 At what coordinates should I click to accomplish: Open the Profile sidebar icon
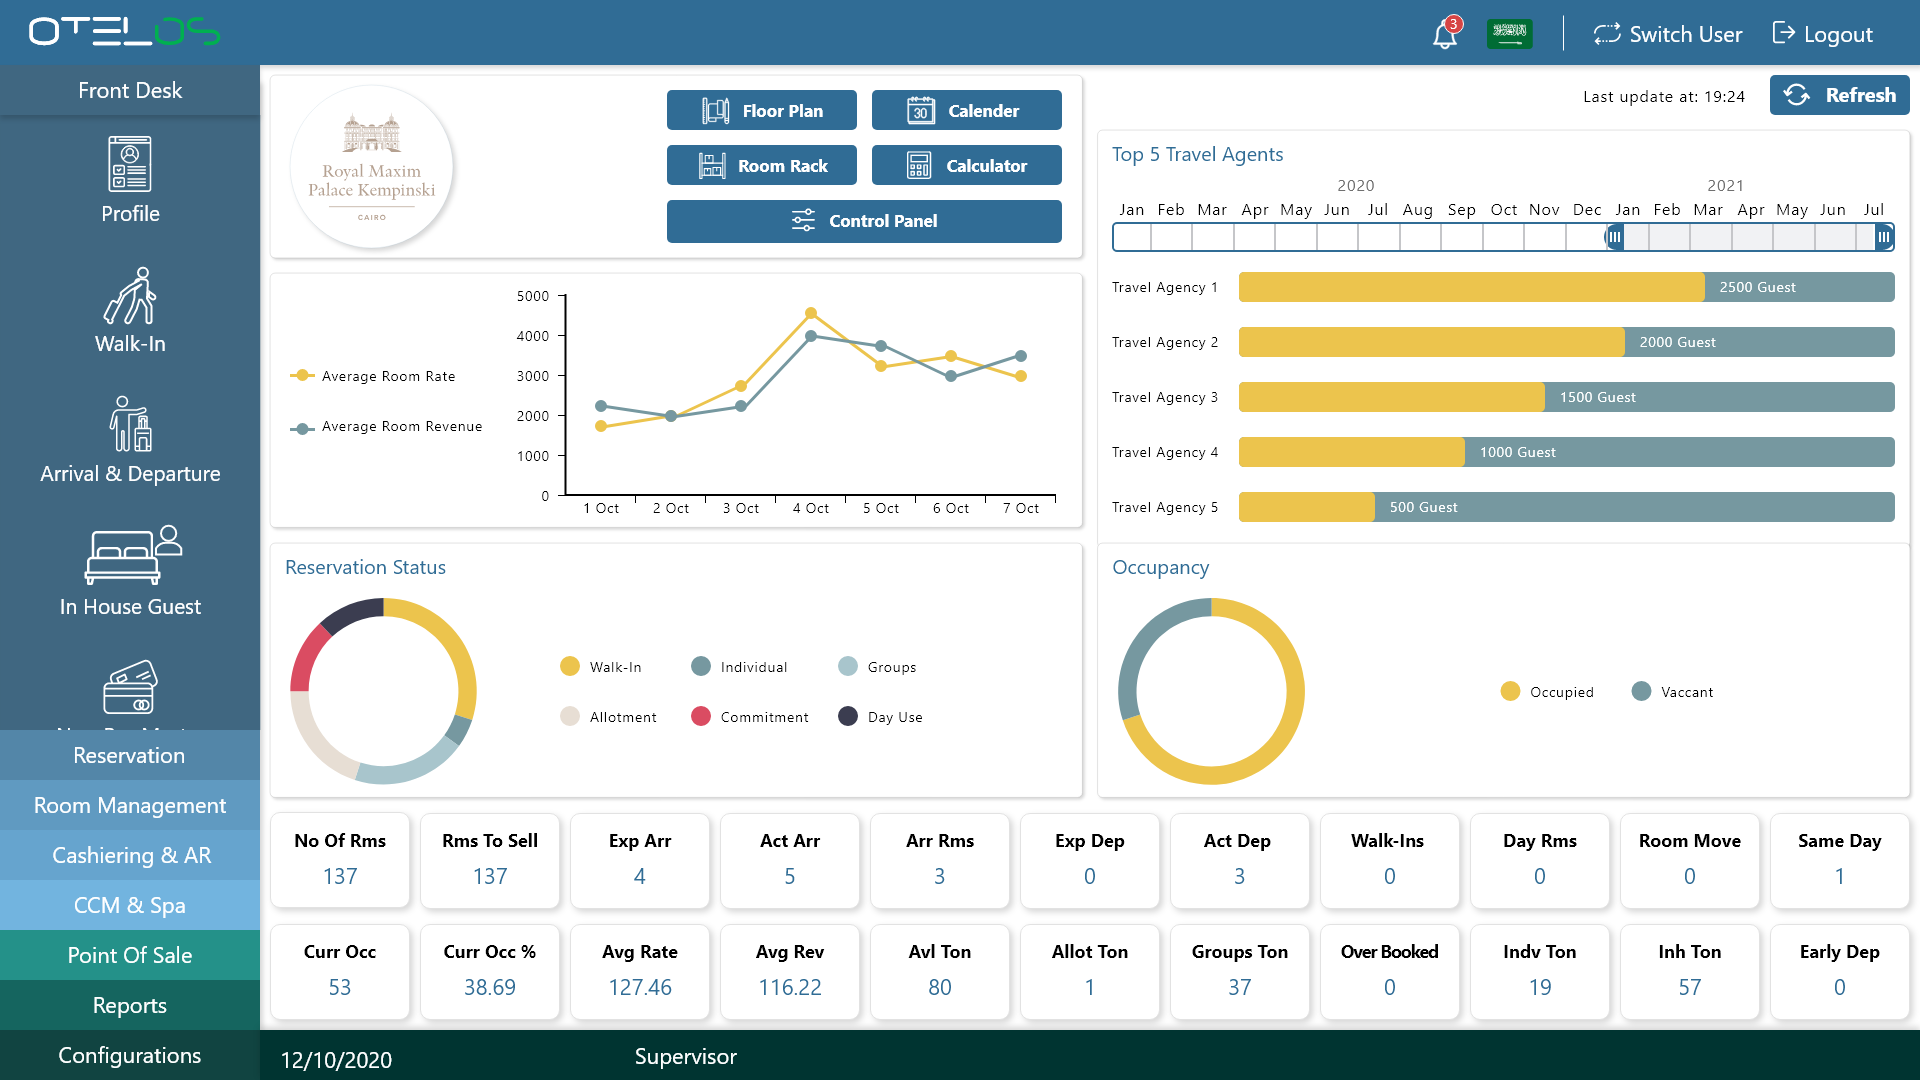[130, 165]
